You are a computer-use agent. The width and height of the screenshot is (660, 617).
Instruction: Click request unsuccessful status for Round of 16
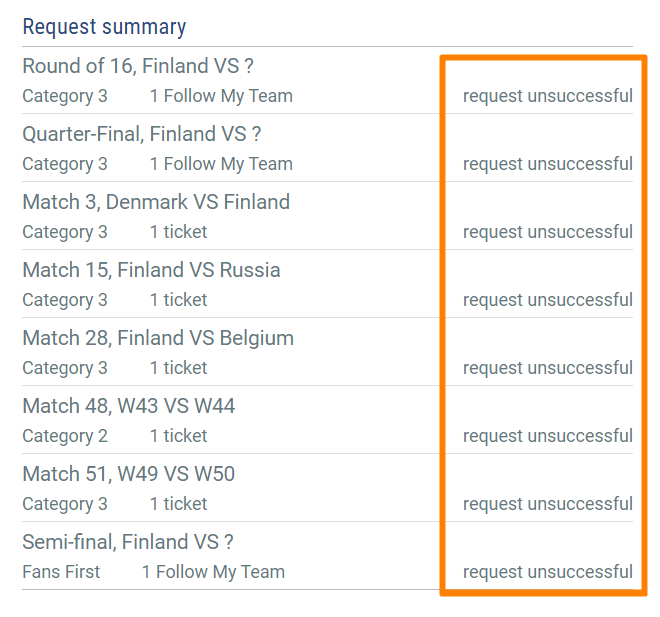click(548, 96)
